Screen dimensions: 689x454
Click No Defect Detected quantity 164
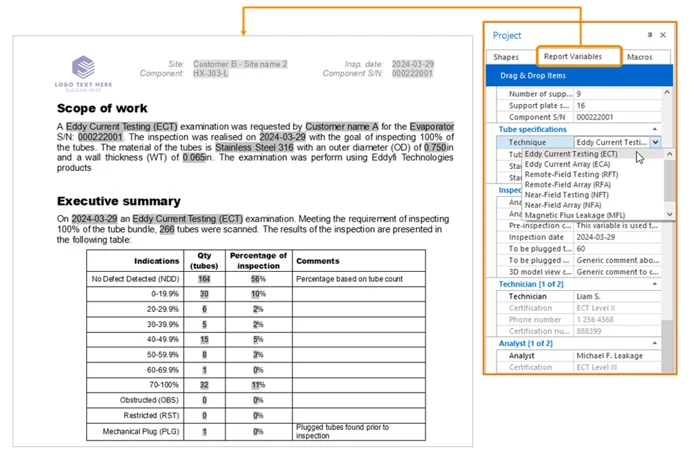pyautogui.click(x=204, y=279)
